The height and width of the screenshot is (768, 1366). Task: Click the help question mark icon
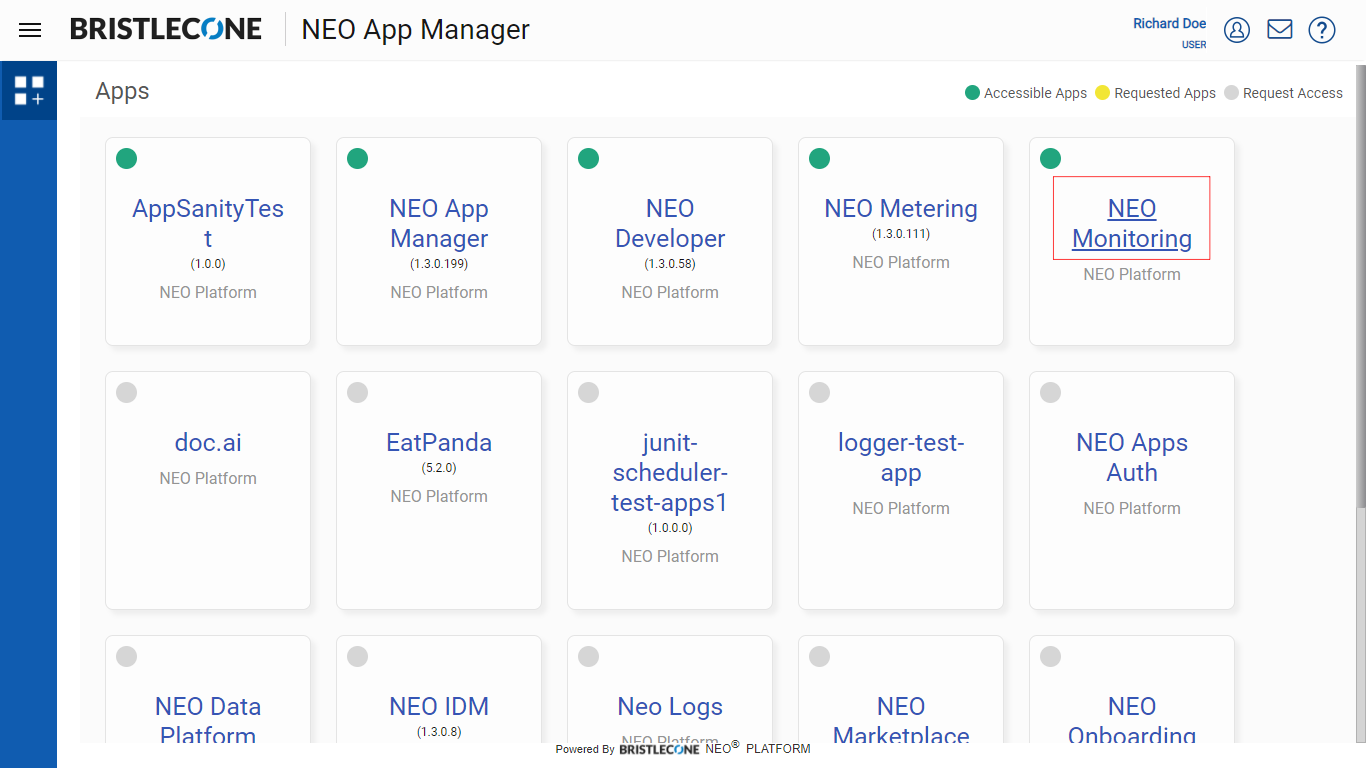coord(1322,30)
